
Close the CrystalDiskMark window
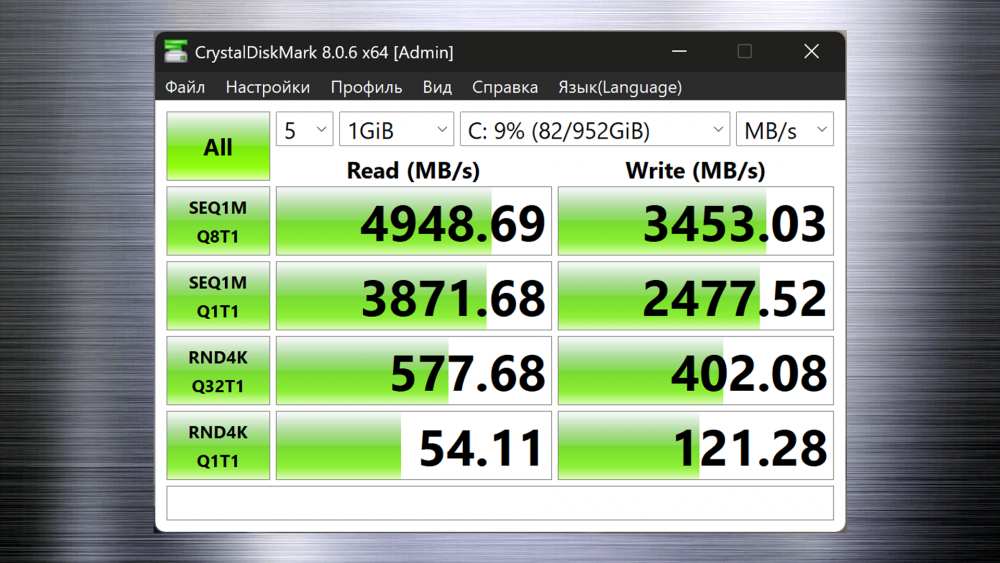811,52
